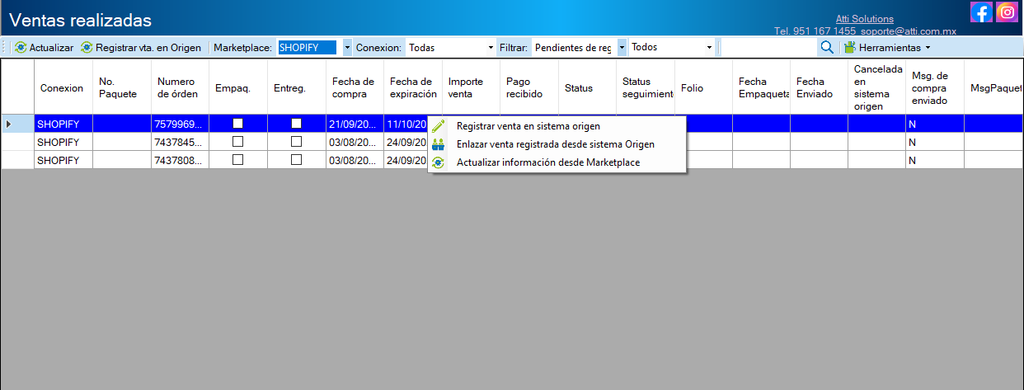Check Empaq. box for order 7437845
The width and height of the screenshot is (1024, 390).
pyautogui.click(x=238, y=141)
